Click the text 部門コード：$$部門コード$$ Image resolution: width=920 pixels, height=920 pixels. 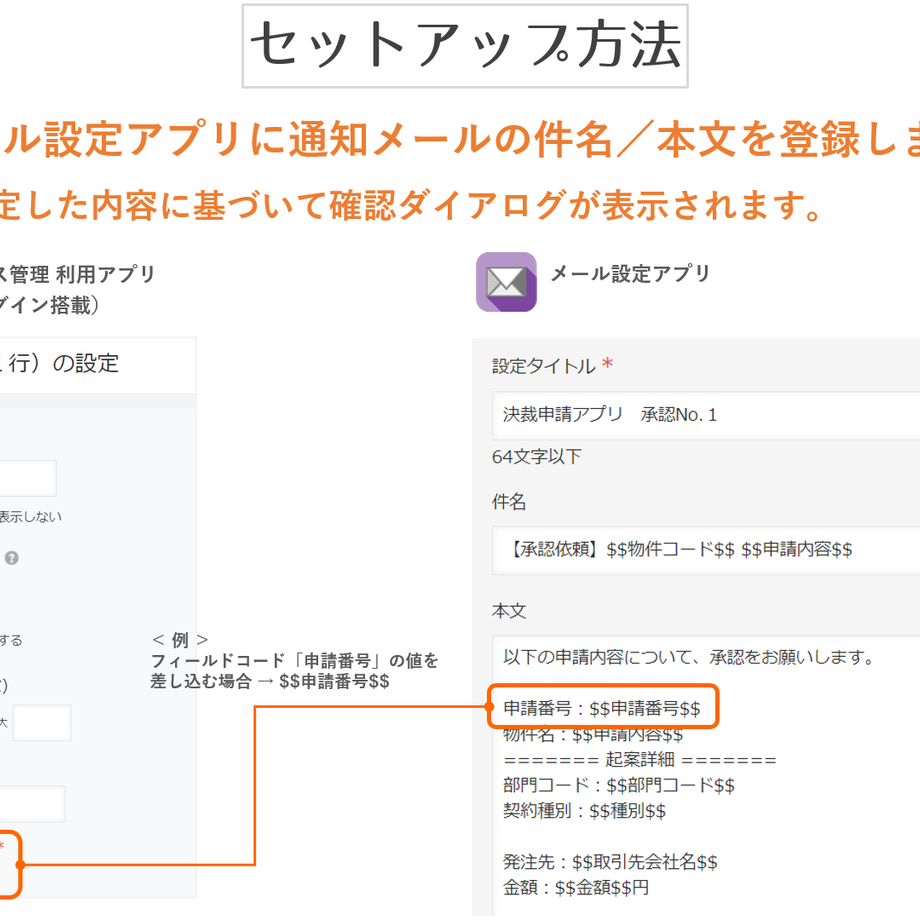click(x=619, y=786)
